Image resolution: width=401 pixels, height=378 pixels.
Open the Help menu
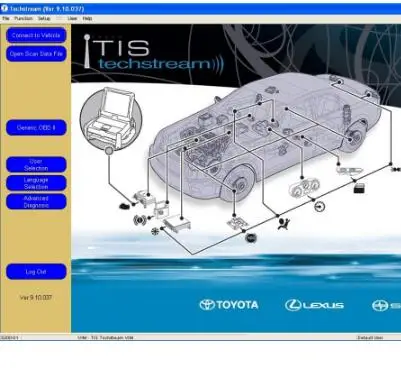87,18
